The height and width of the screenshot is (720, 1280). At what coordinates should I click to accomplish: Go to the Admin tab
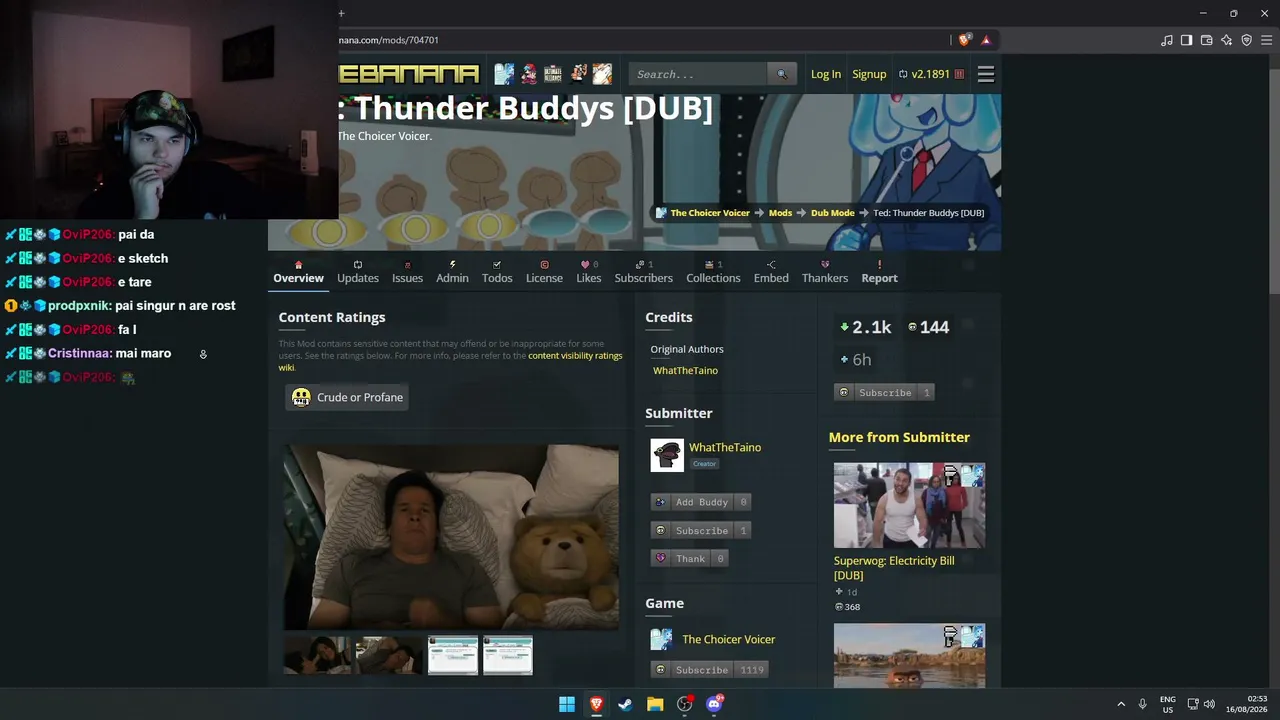452,272
